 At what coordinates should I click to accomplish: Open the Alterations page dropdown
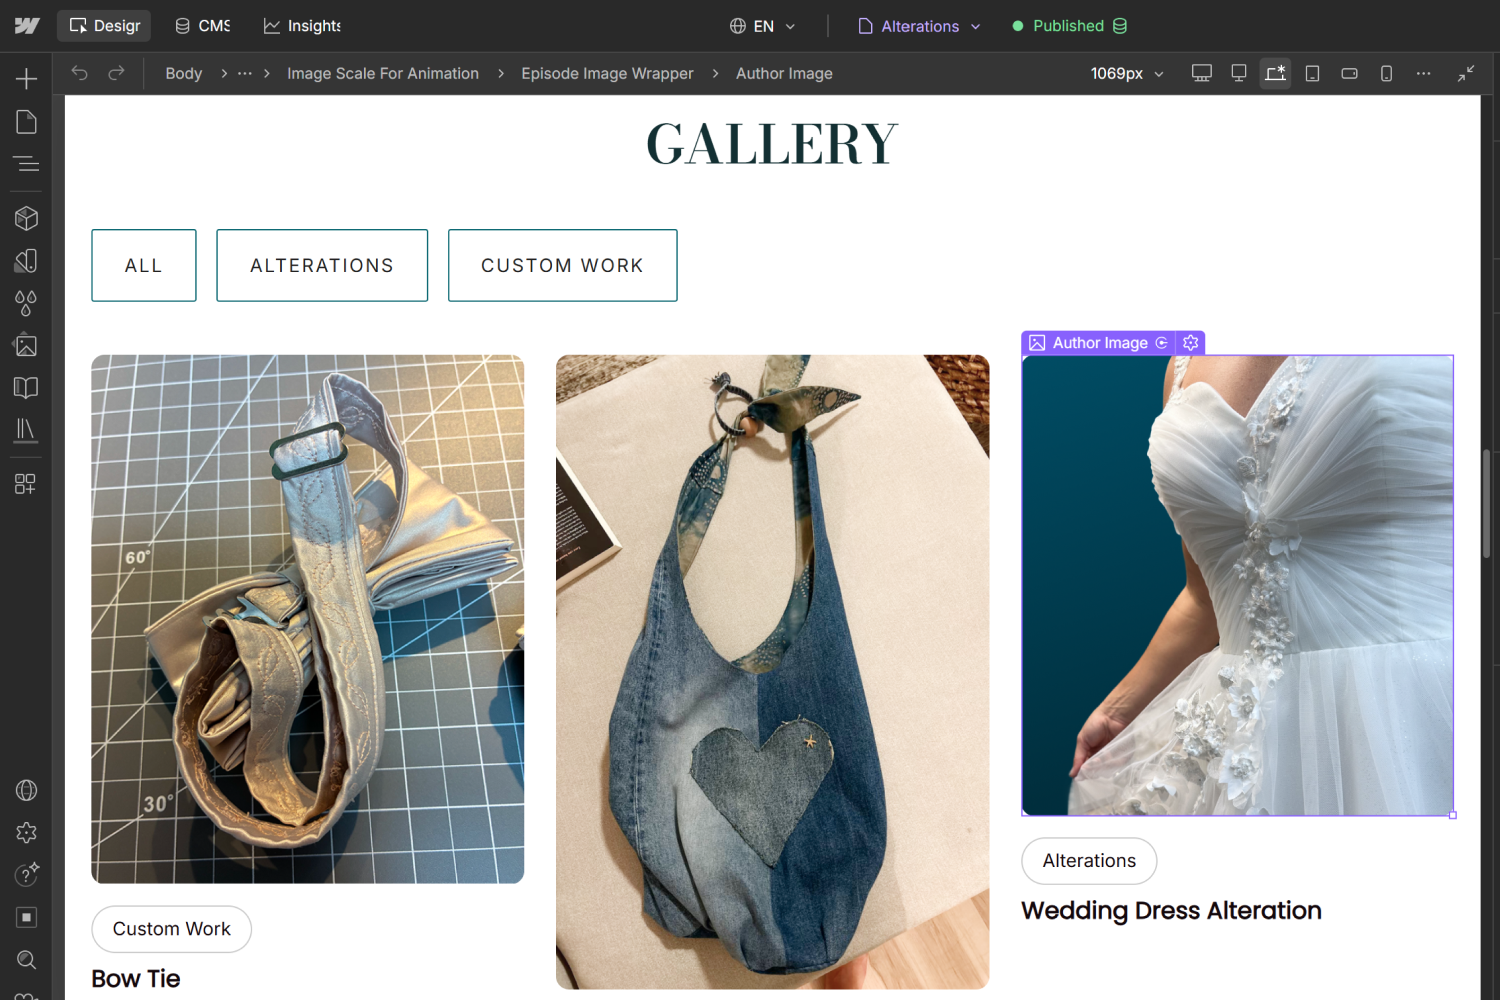pos(920,26)
